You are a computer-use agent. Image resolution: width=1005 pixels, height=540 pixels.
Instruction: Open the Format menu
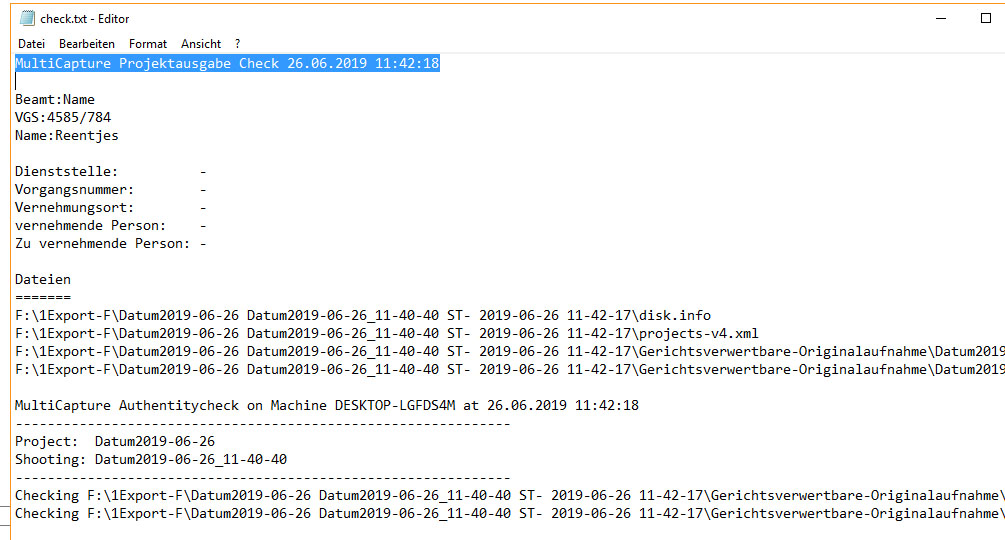coord(147,44)
